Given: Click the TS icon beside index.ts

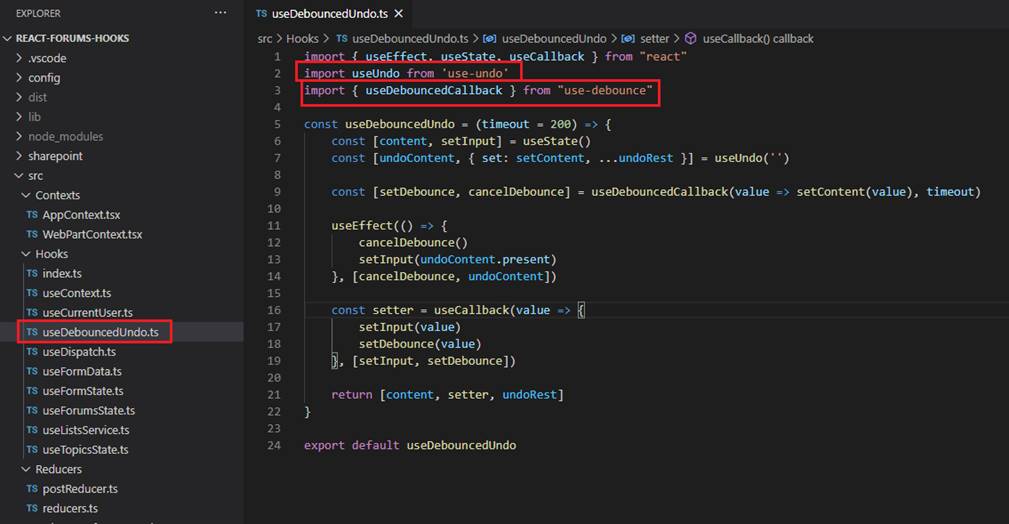Looking at the screenshot, I should tap(32, 274).
